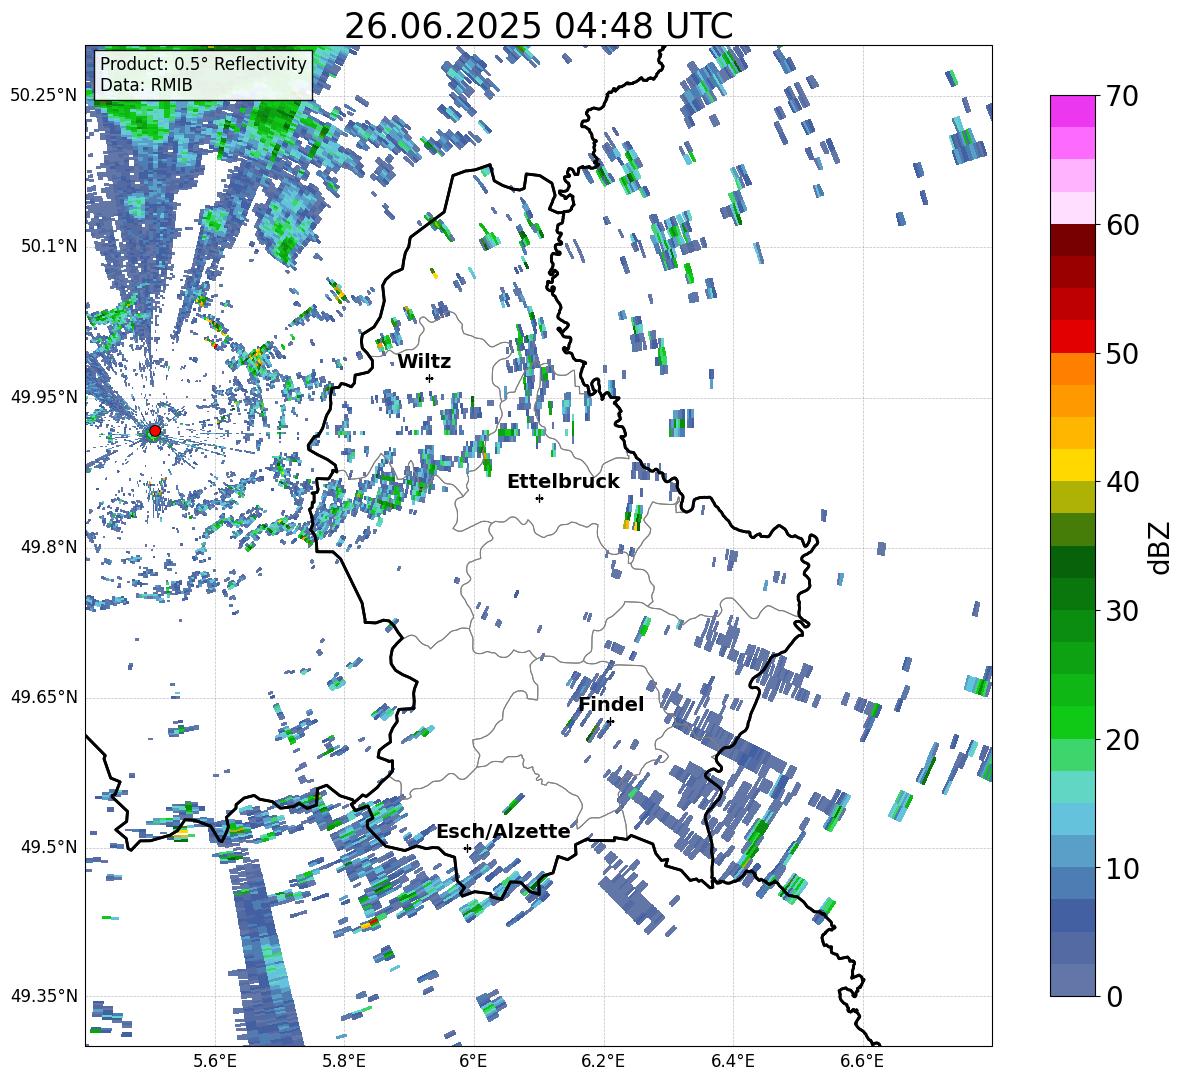Click the Wiltz city label
The height and width of the screenshot is (1081, 1184).
point(424,362)
